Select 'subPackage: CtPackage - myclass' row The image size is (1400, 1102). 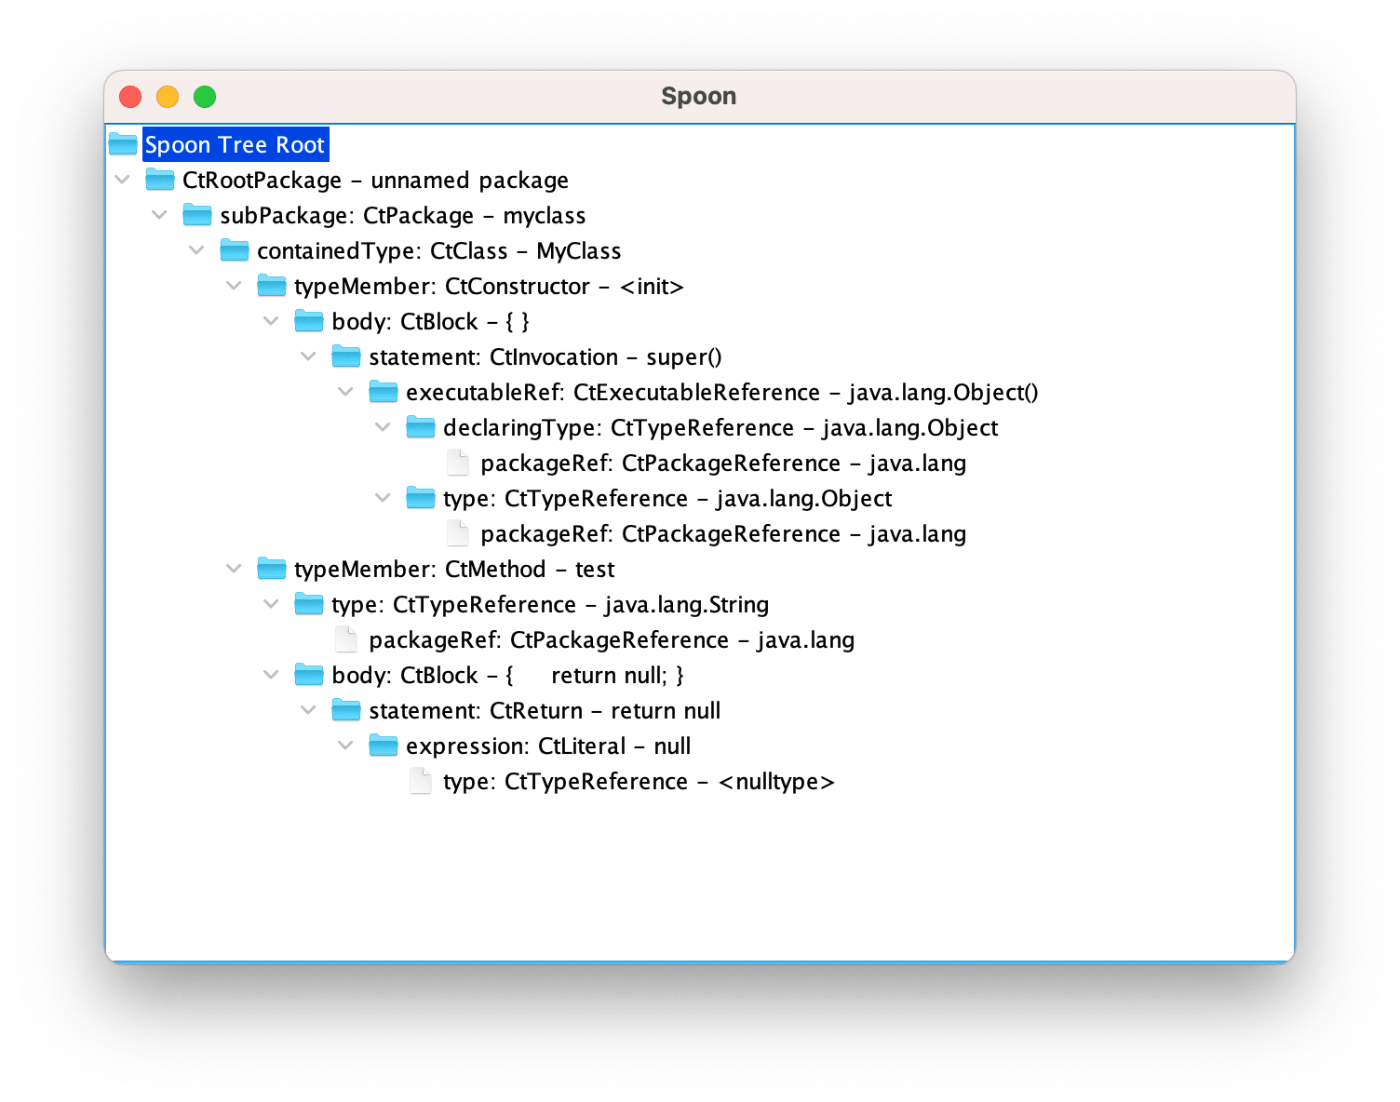tap(403, 216)
